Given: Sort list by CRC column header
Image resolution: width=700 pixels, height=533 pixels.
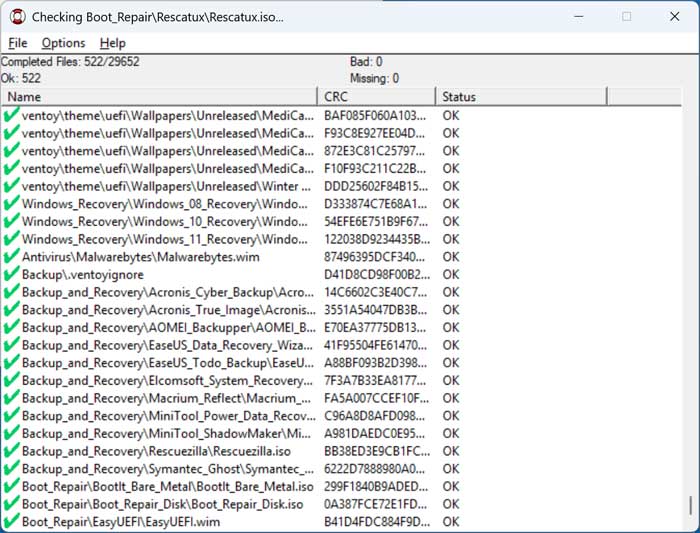Looking at the screenshot, I should [x=376, y=97].
